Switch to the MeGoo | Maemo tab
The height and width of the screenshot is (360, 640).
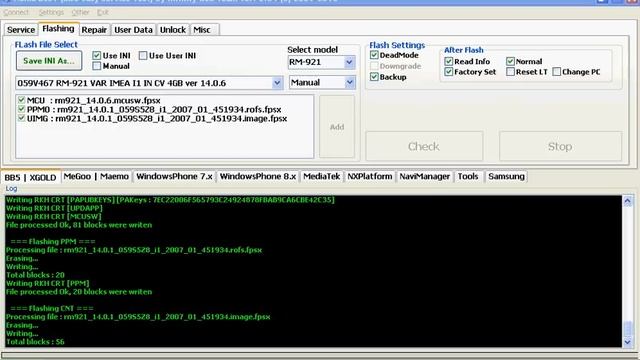pyautogui.click(x=96, y=176)
